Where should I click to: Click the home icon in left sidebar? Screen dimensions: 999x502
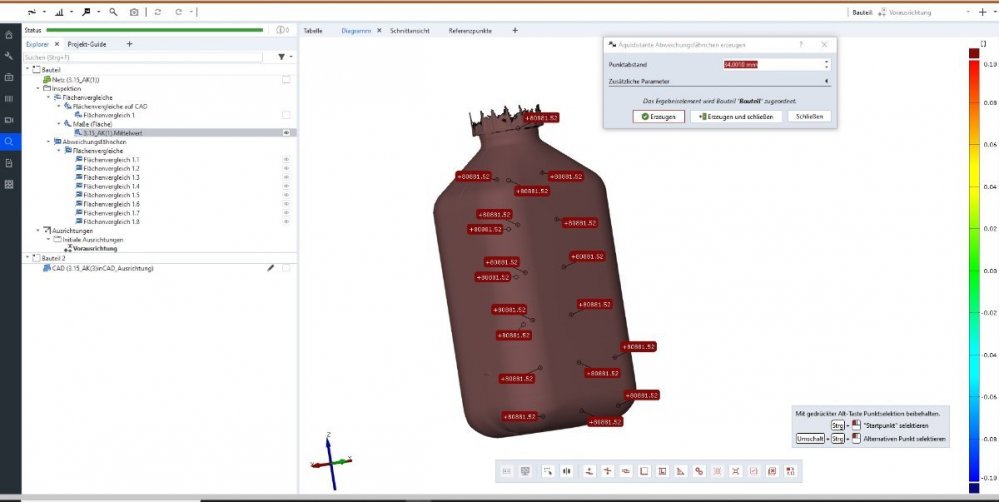click(x=9, y=35)
